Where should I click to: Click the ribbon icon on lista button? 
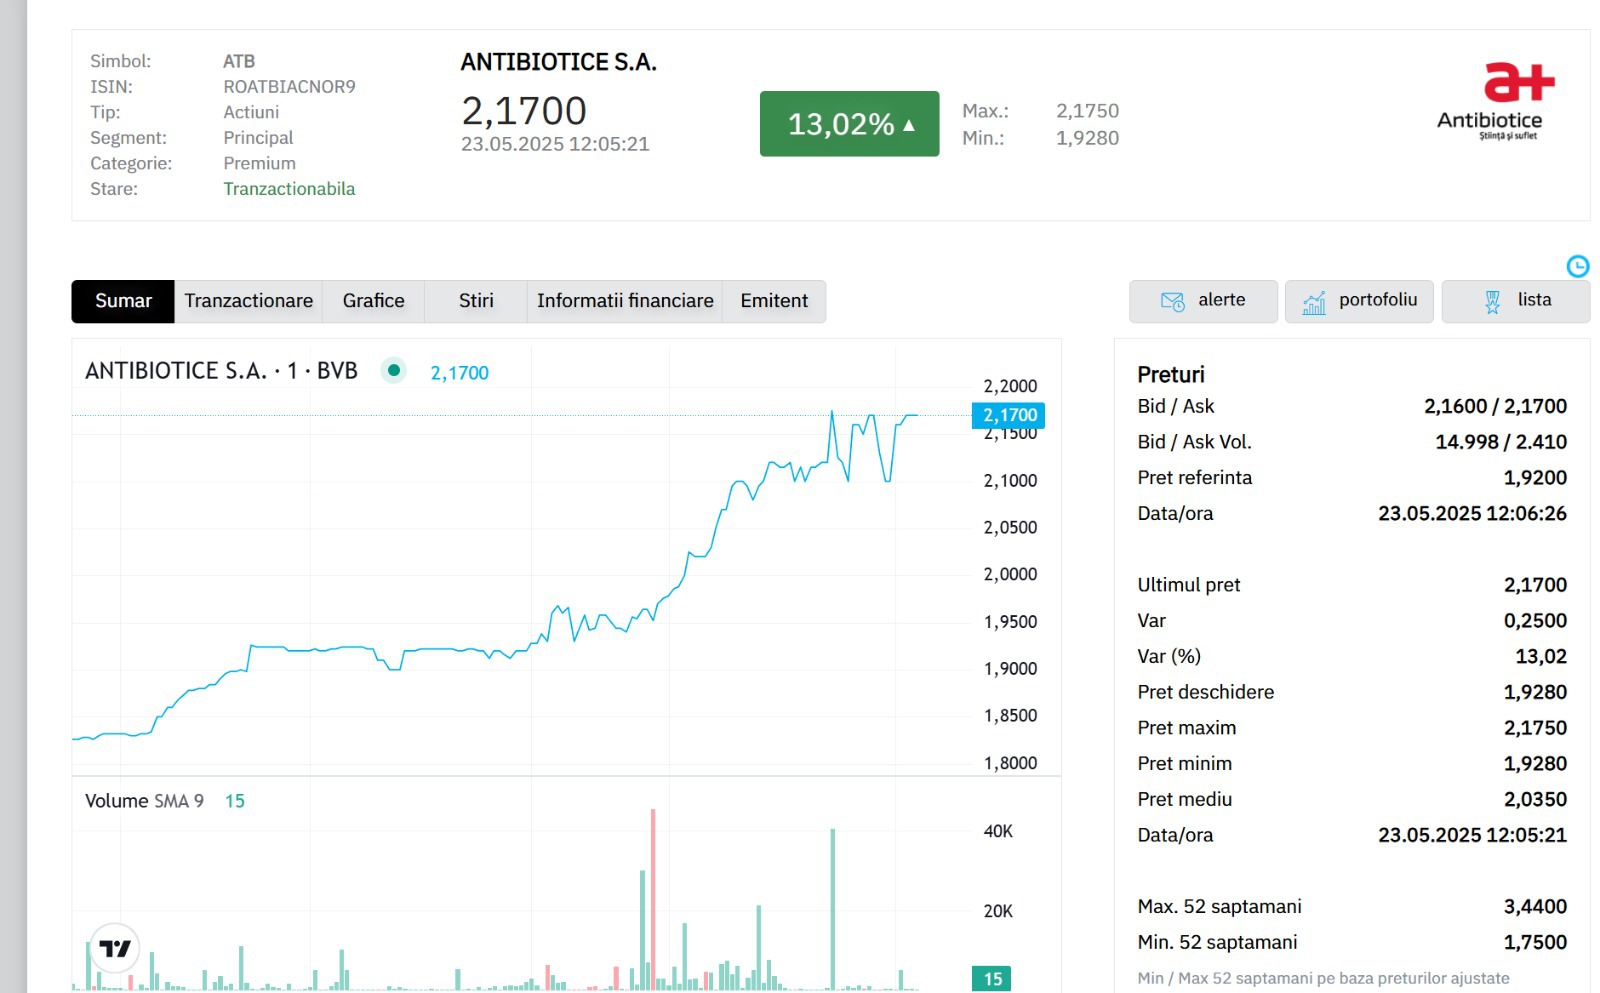pyautogui.click(x=1492, y=302)
